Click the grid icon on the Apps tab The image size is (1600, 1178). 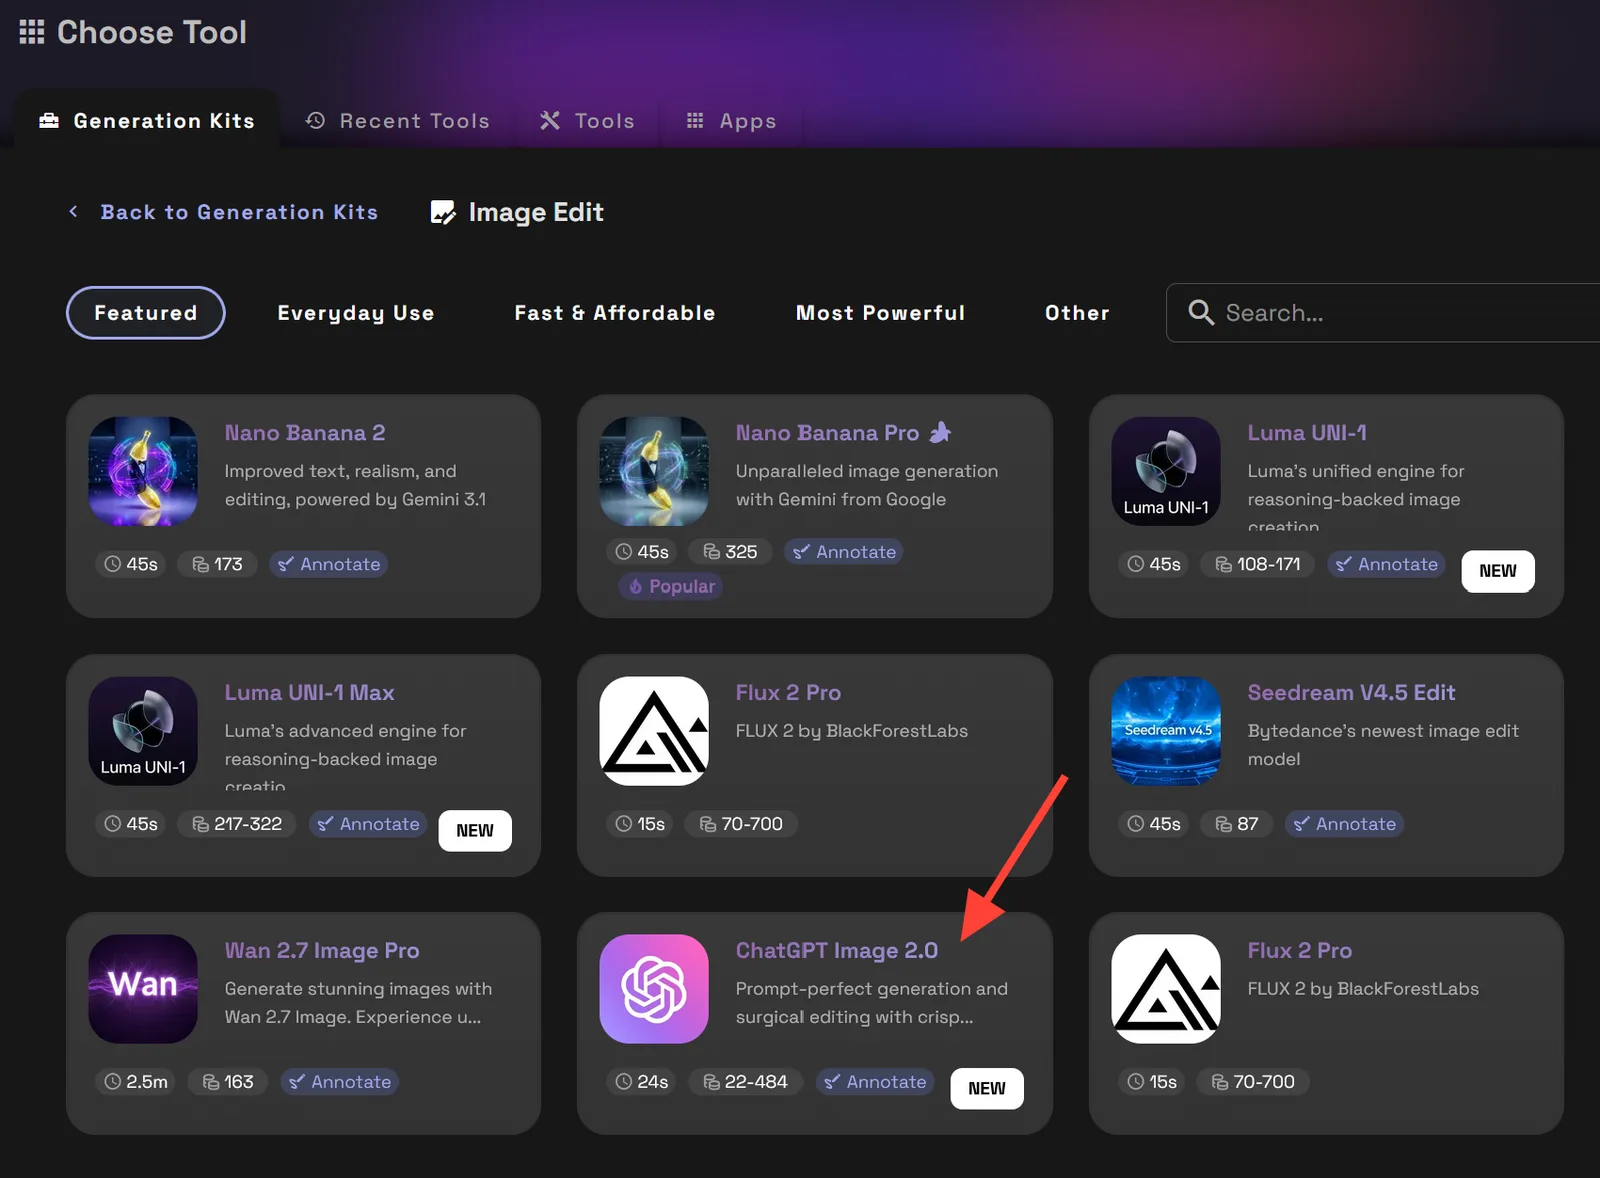click(695, 121)
